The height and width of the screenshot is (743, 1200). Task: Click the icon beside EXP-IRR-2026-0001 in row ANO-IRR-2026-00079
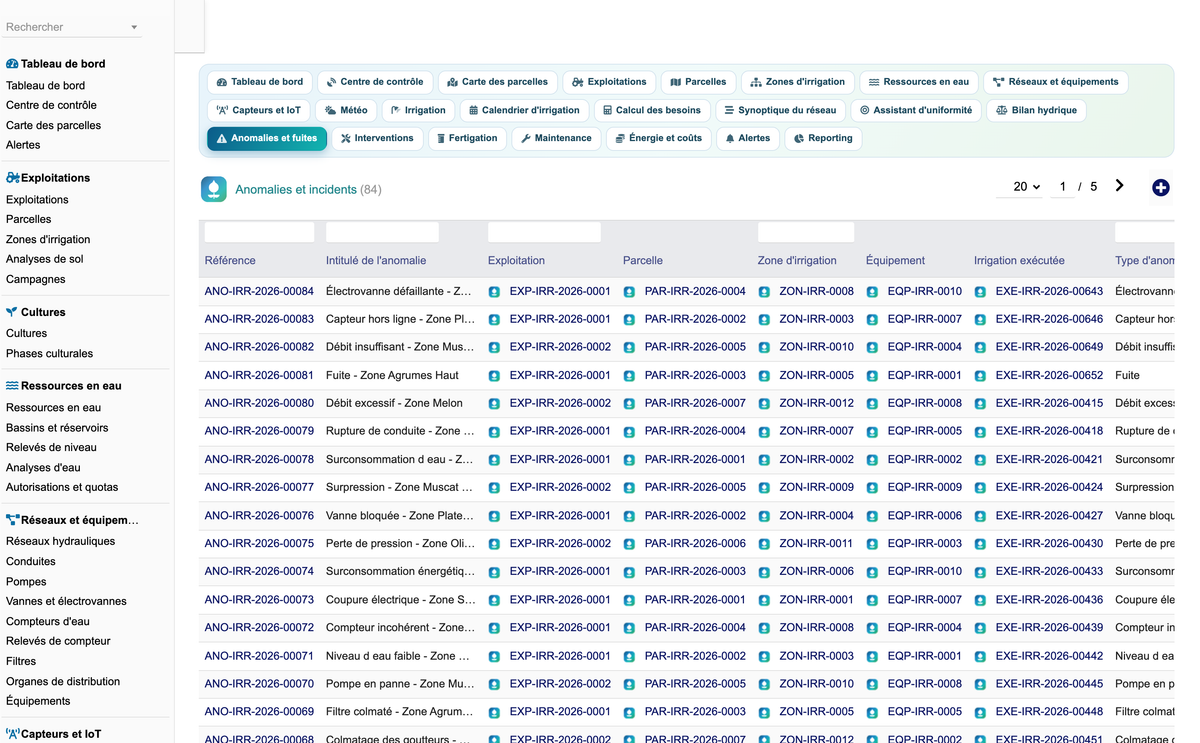[x=494, y=432]
